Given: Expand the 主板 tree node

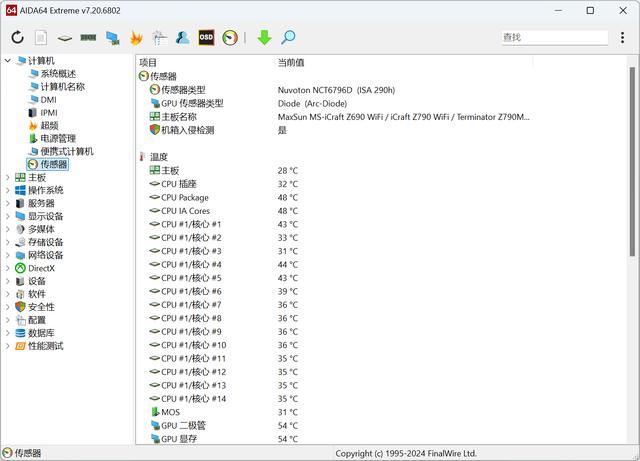Looking at the screenshot, I should click(8, 177).
